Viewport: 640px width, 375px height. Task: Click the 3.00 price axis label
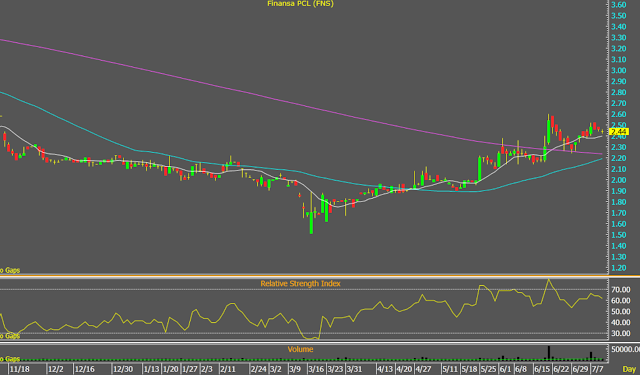pos(619,70)
